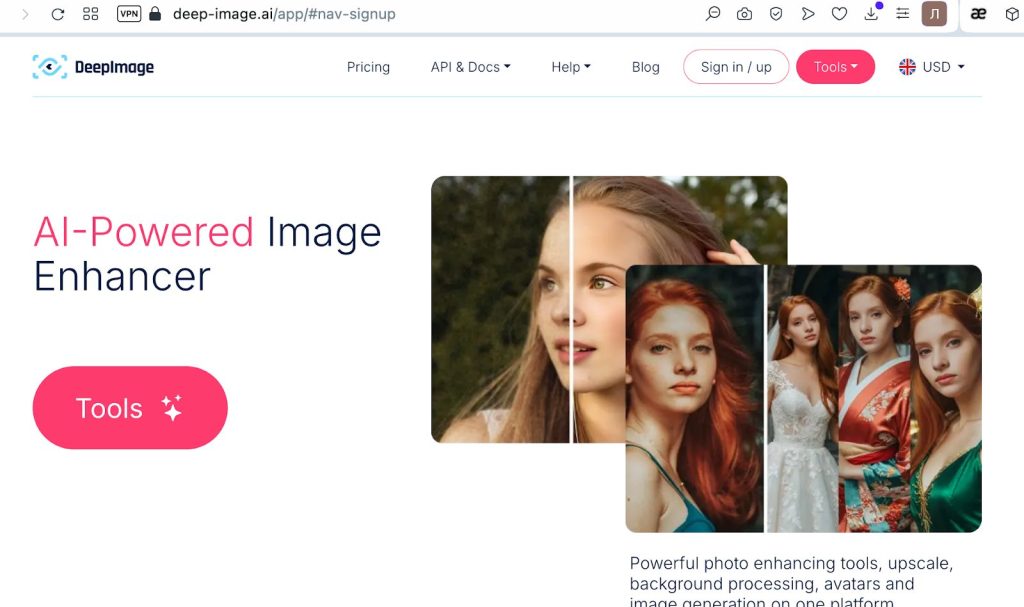Open the browser downloads icon
Screen dimensions: 1024x607
[x=871, y=14]
